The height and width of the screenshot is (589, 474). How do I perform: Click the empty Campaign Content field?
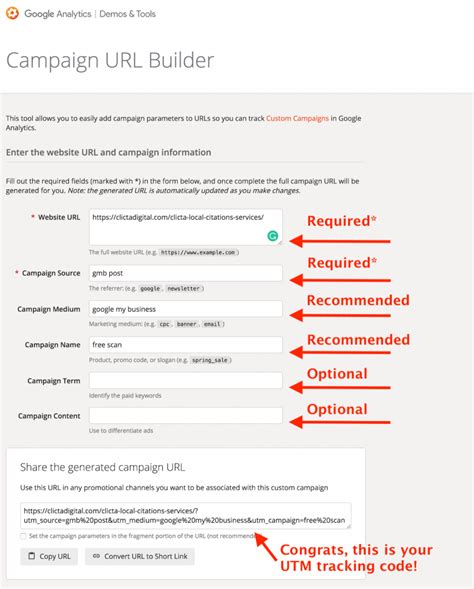pyautogui.click(x=186, y=415)
